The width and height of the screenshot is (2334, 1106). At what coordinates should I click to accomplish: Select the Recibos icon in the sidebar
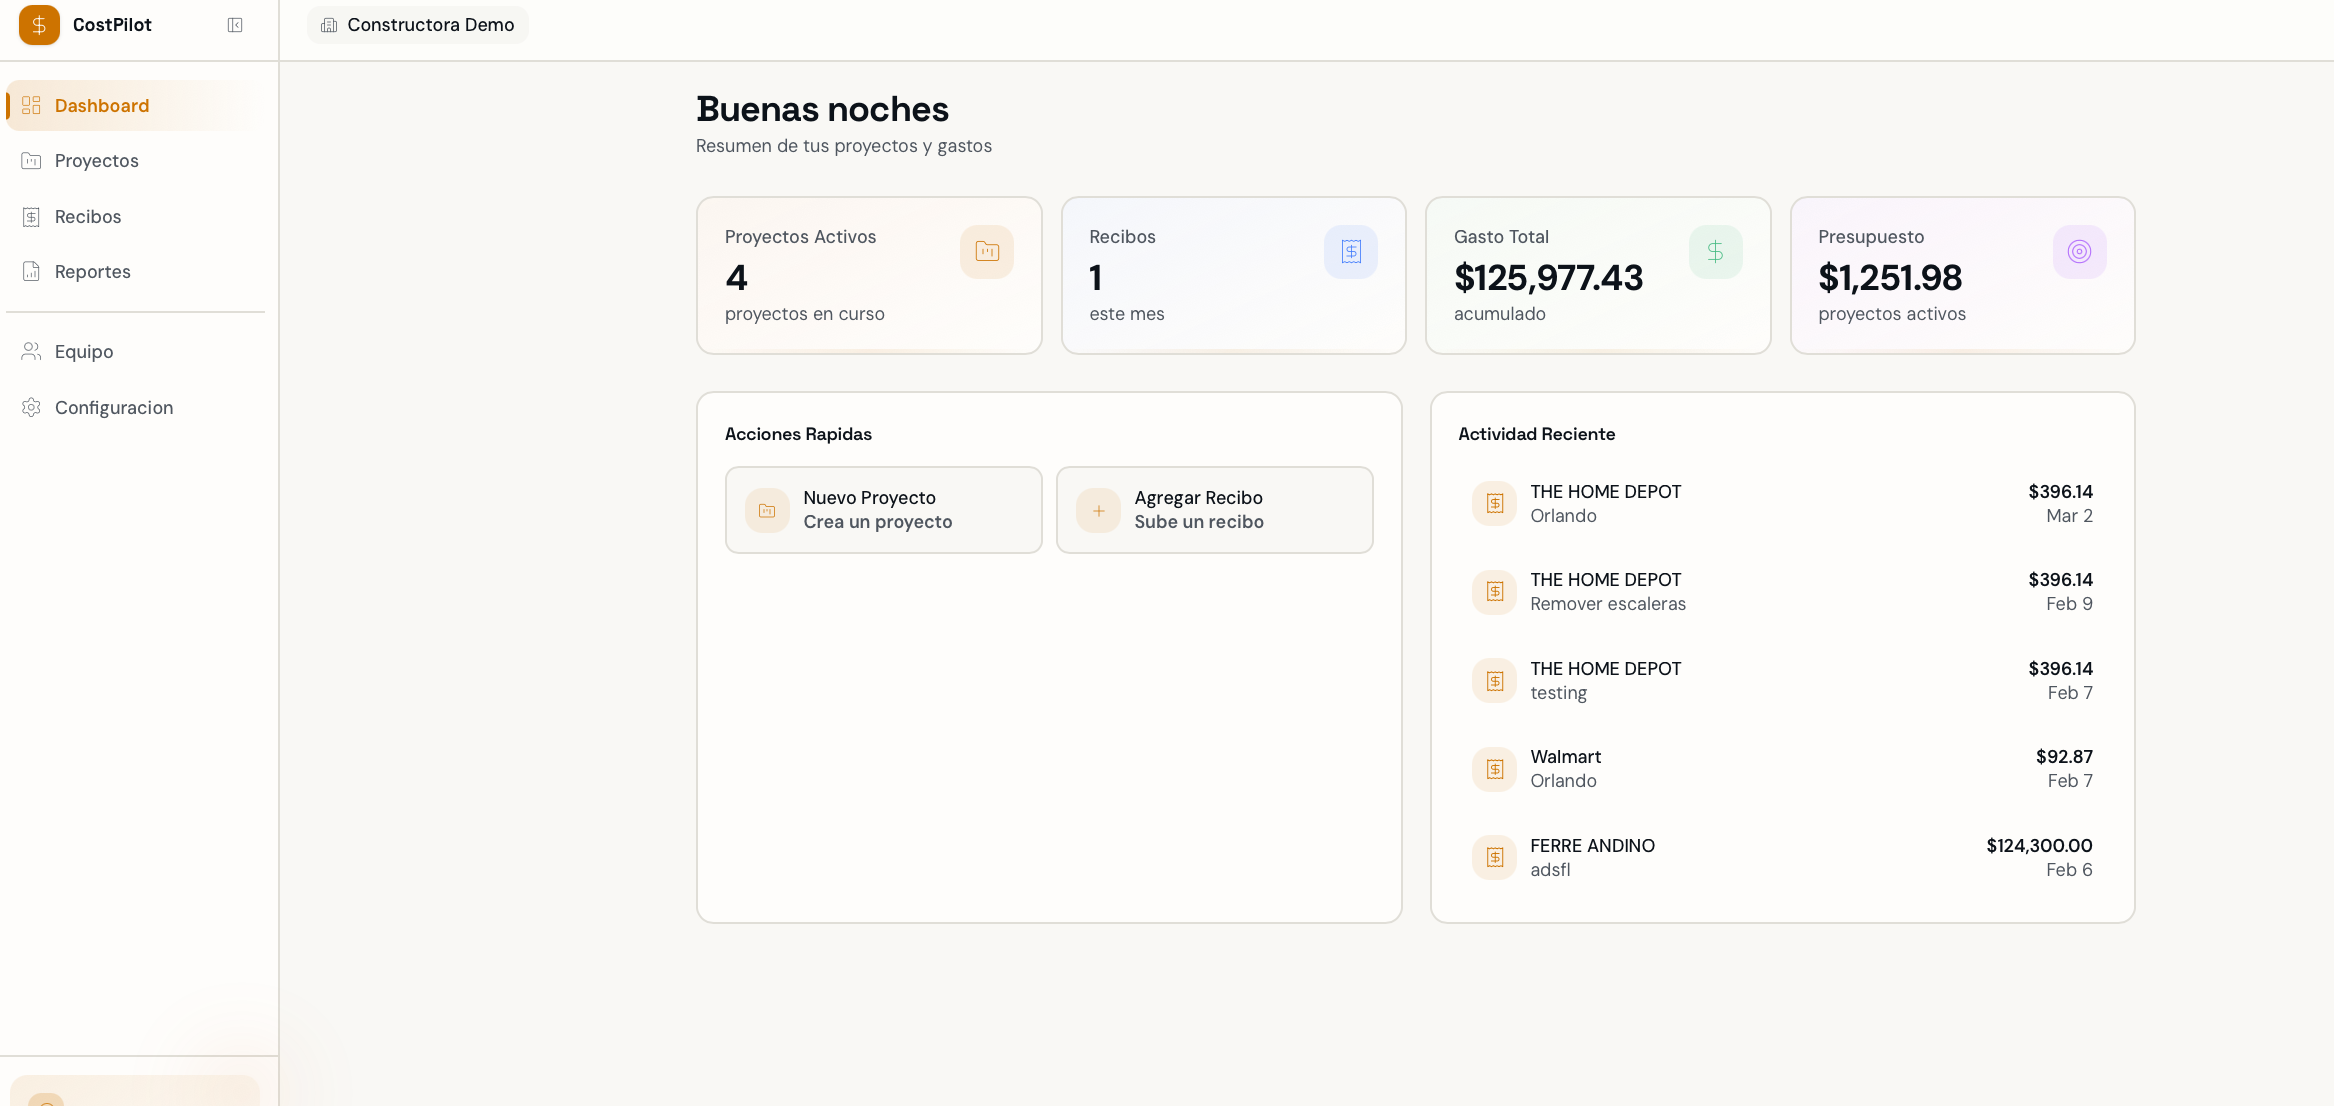tap(31, 216)
